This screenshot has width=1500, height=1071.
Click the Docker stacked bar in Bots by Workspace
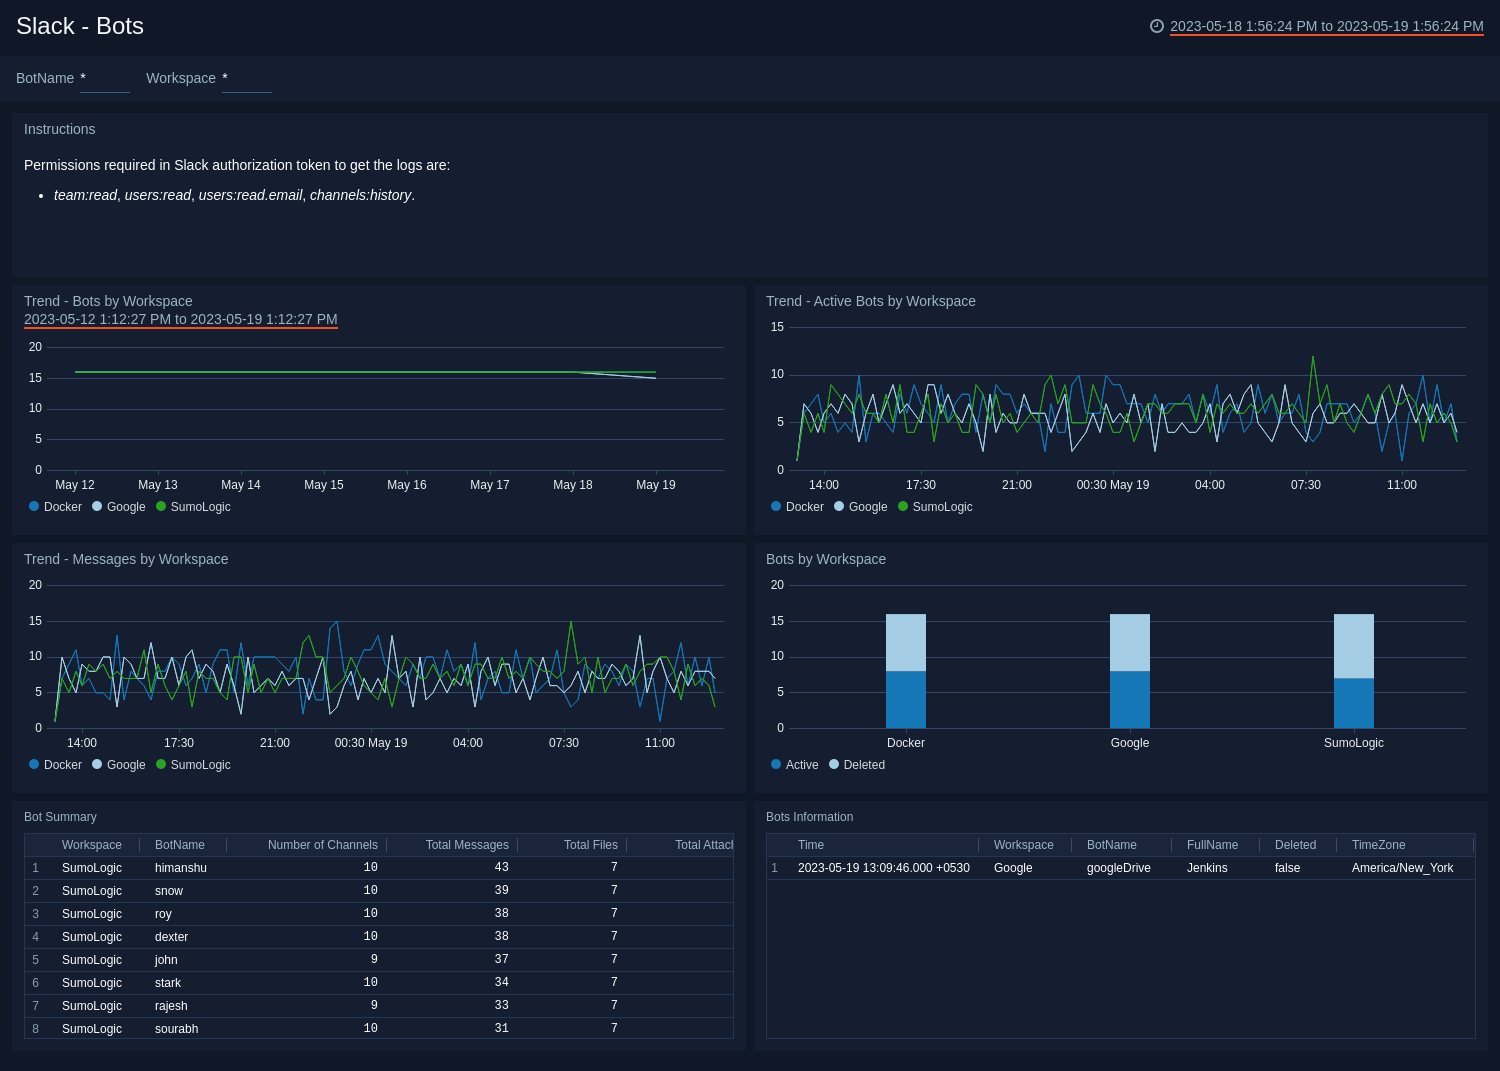click(905, 670)
